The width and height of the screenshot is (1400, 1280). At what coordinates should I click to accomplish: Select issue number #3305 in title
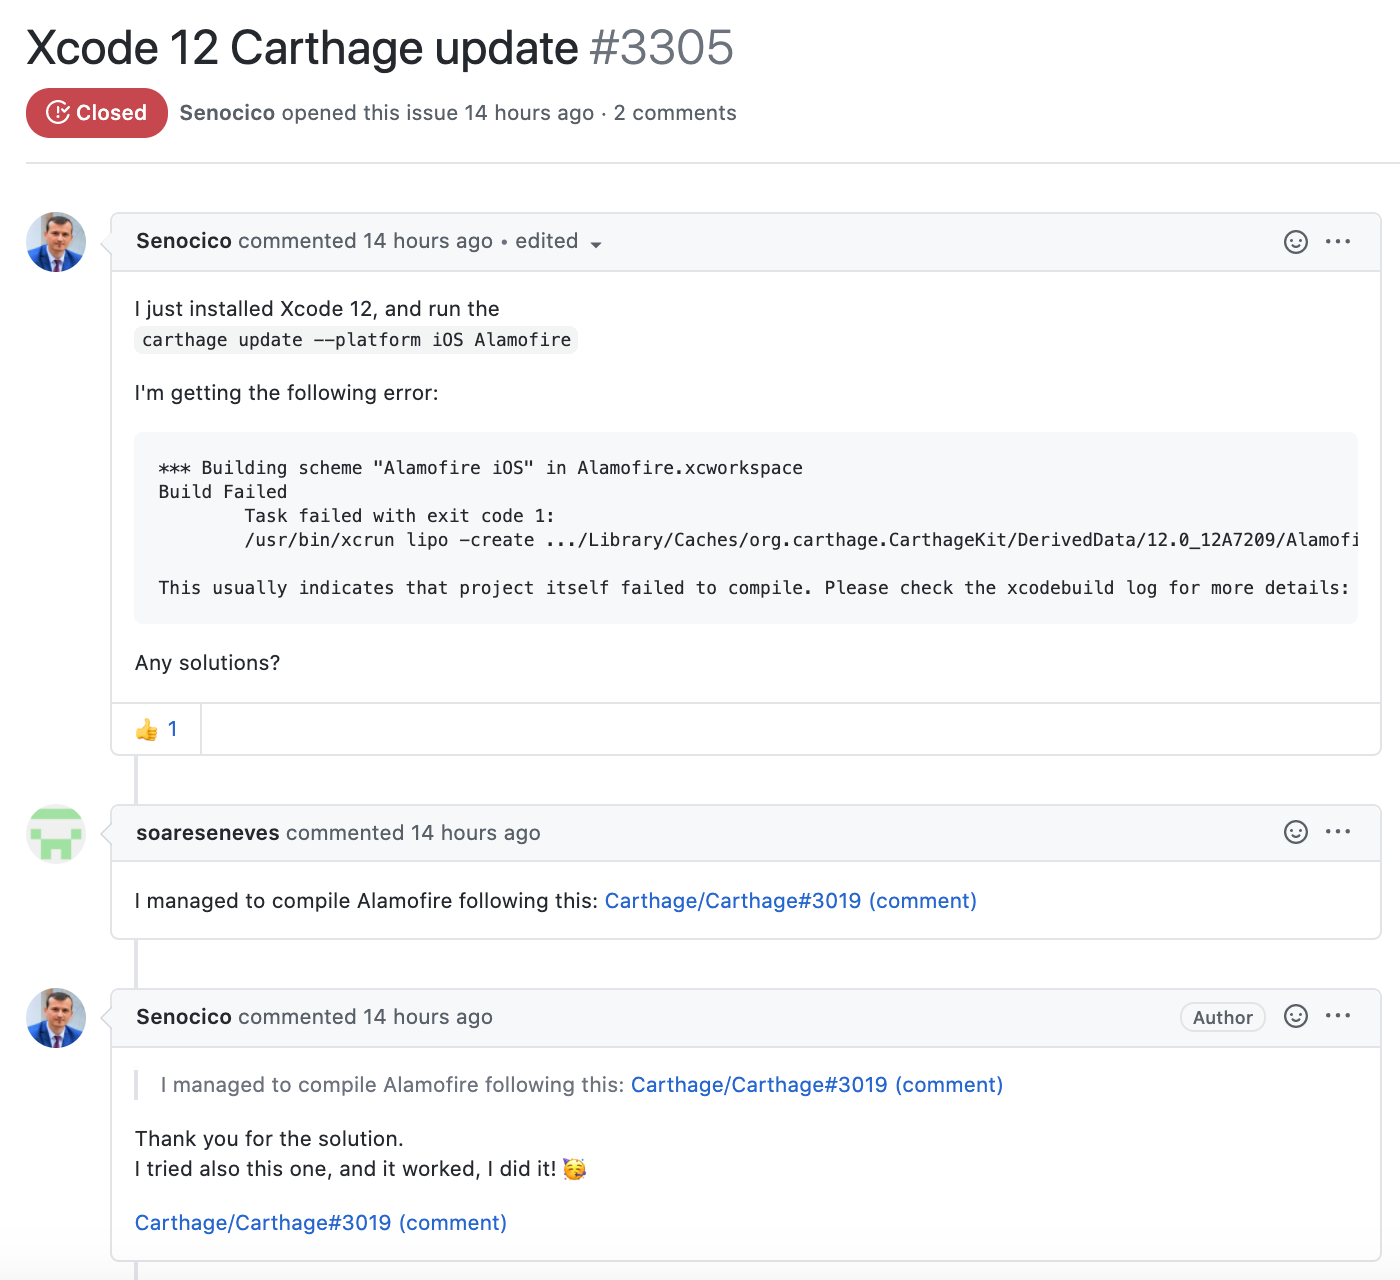(x=662, y=48)
